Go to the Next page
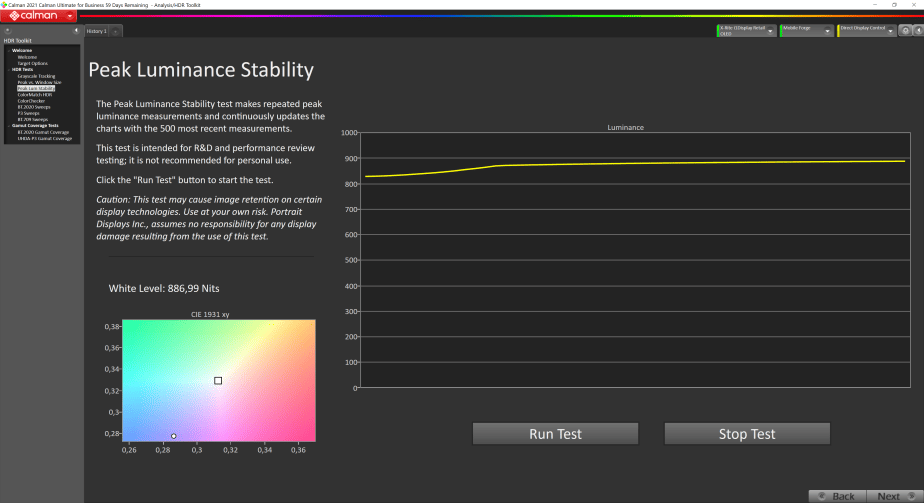This screenshot has width=924, height=503. click(x=895, y=497)
